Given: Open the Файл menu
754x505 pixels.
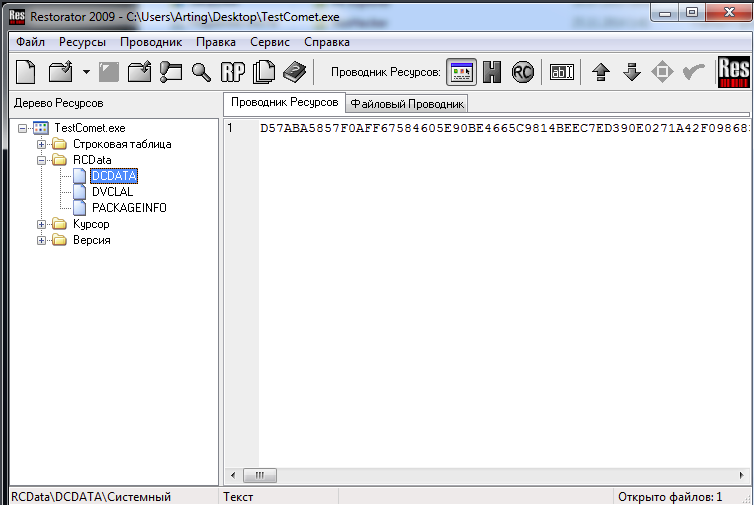Looking at the screenshot, I should pyautogui.click(x=30, y=42).
